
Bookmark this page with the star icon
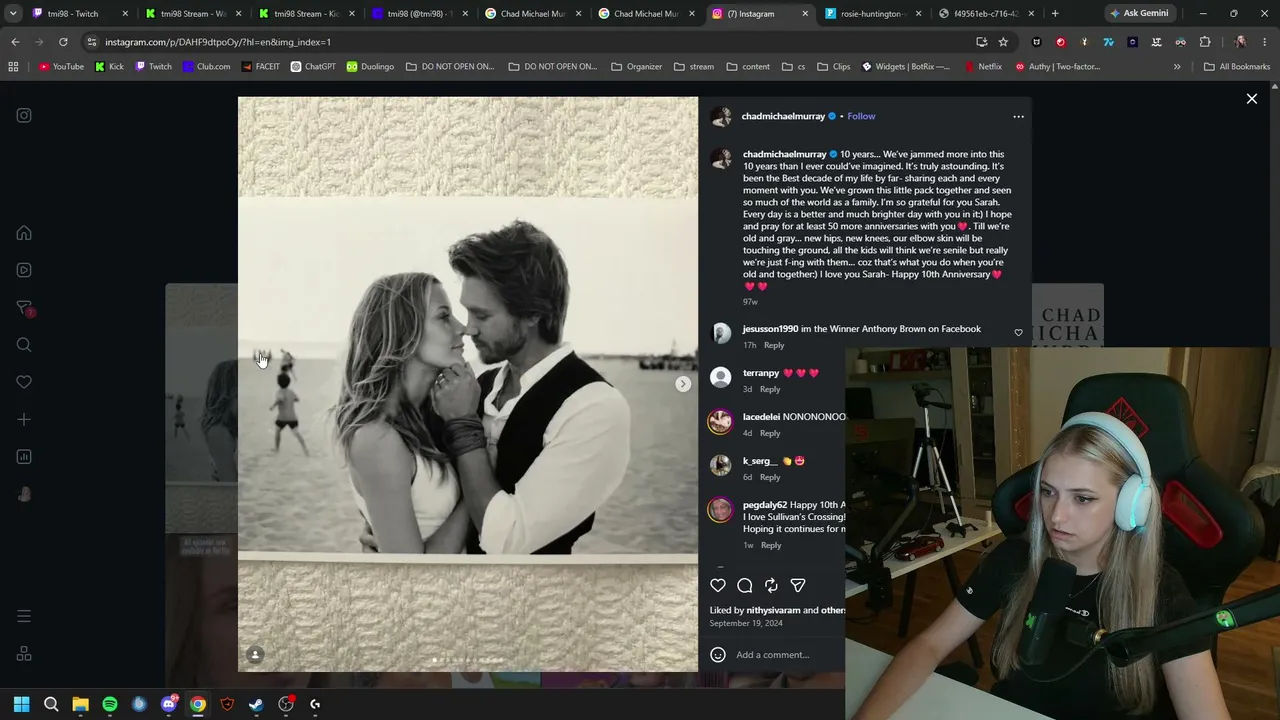(1003, 42)
